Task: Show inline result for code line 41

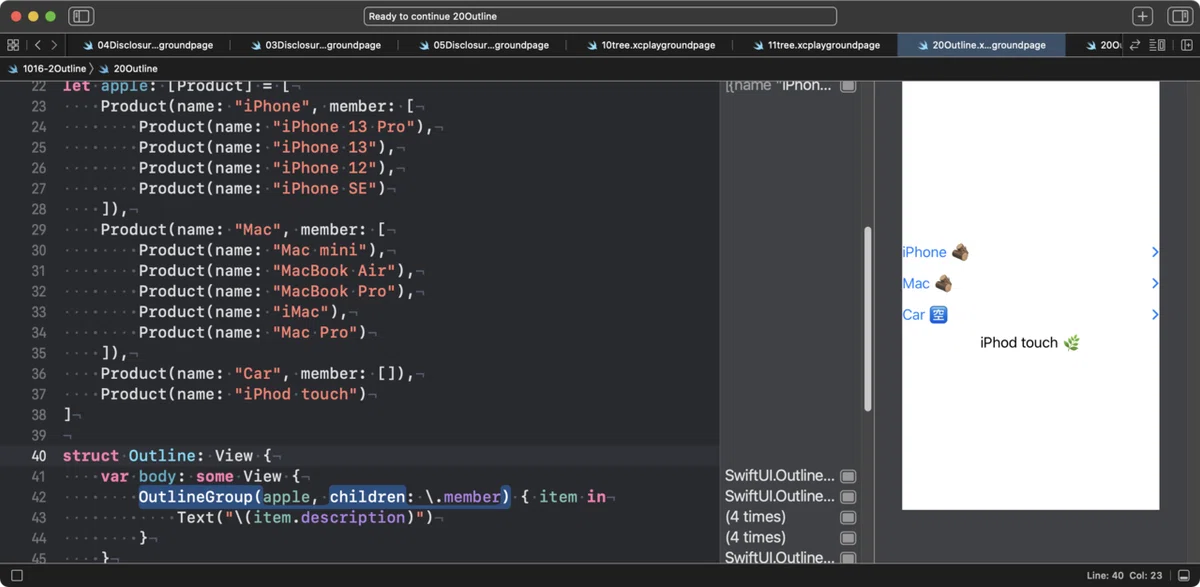Action: click(848, 476)
